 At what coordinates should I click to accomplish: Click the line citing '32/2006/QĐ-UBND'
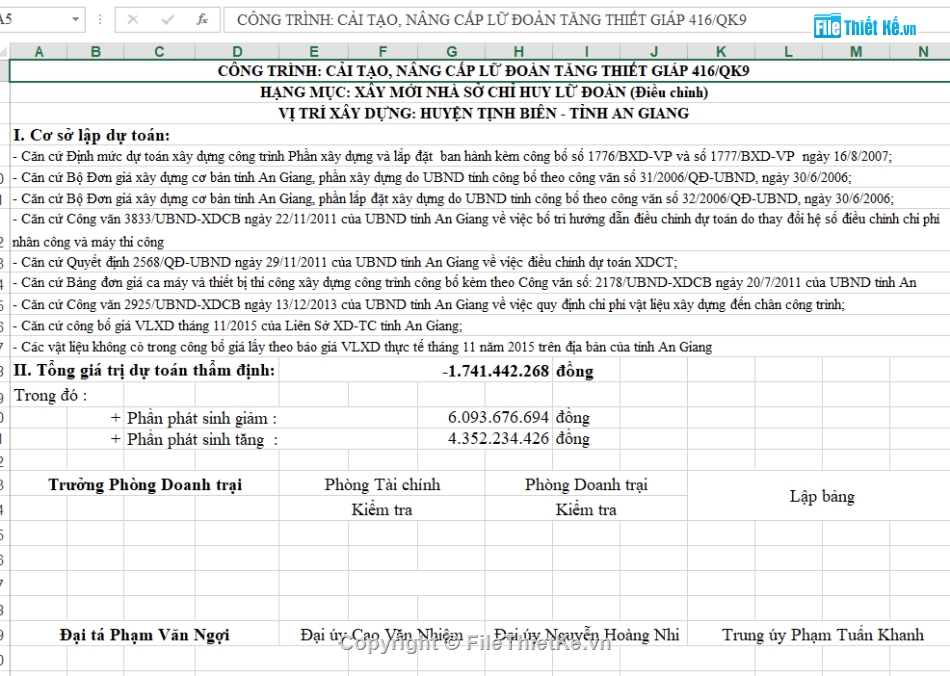tap(453, 199)
